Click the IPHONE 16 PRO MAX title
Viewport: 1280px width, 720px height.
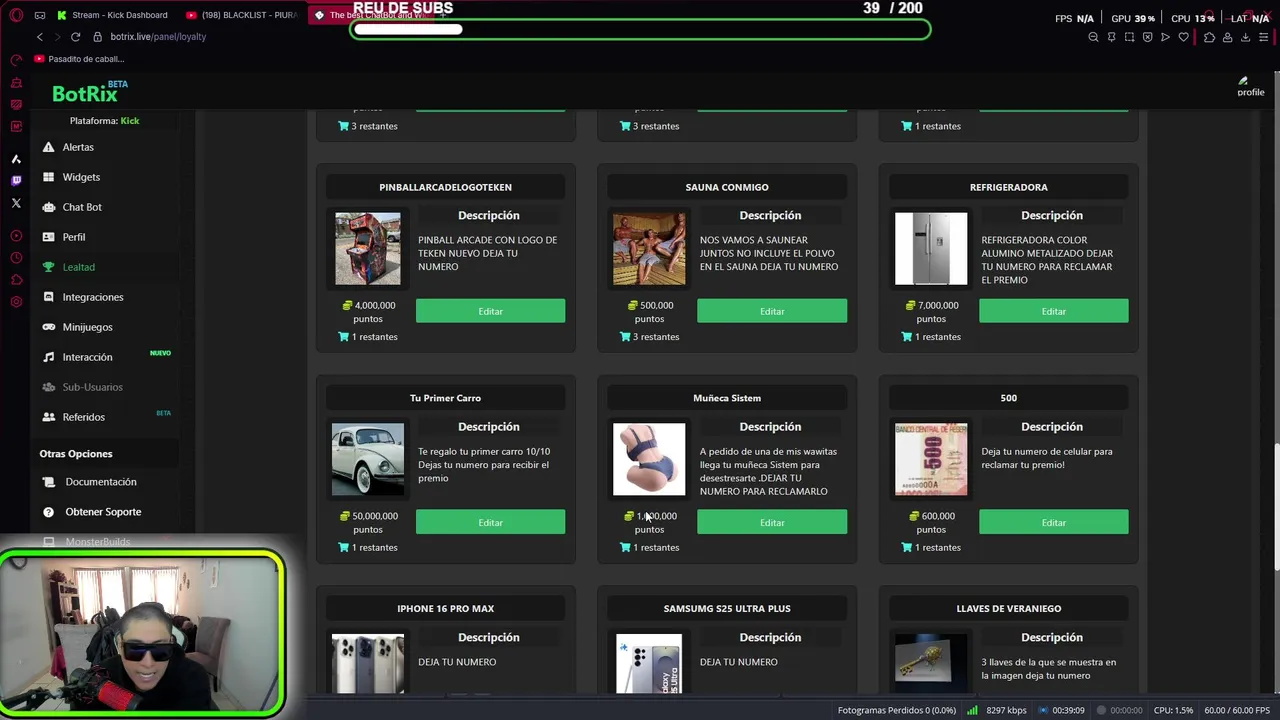[x=445, y=608]
